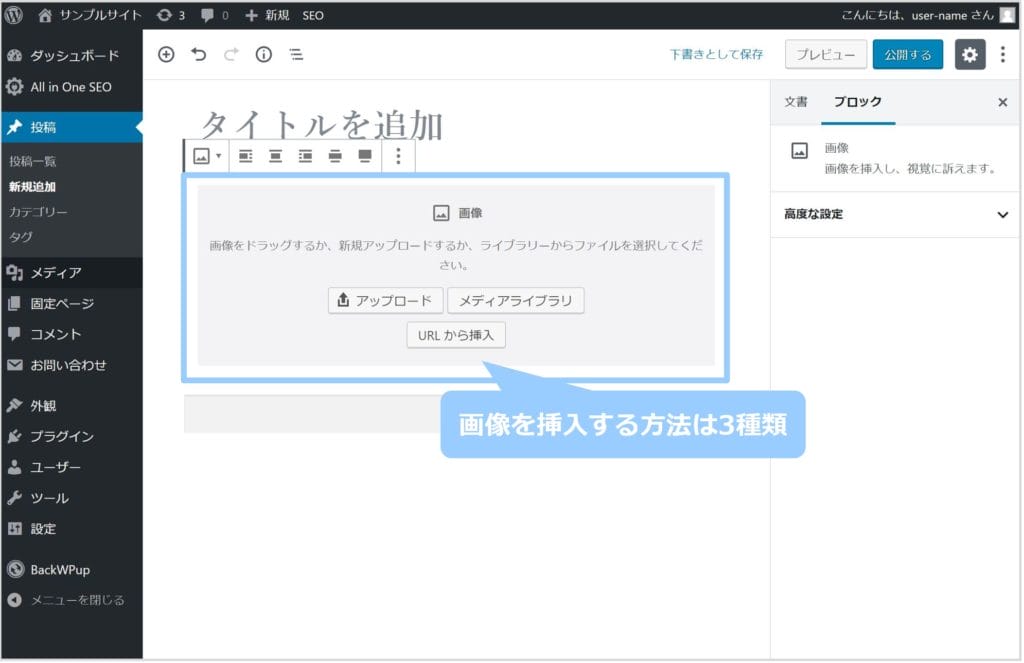Set image to full width

pos(365,156)
